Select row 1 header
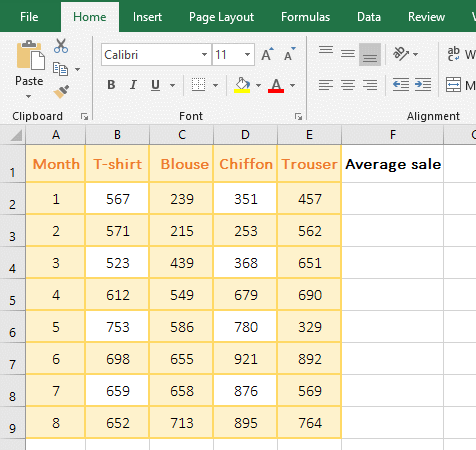476x450 pixels. point(12,164)
